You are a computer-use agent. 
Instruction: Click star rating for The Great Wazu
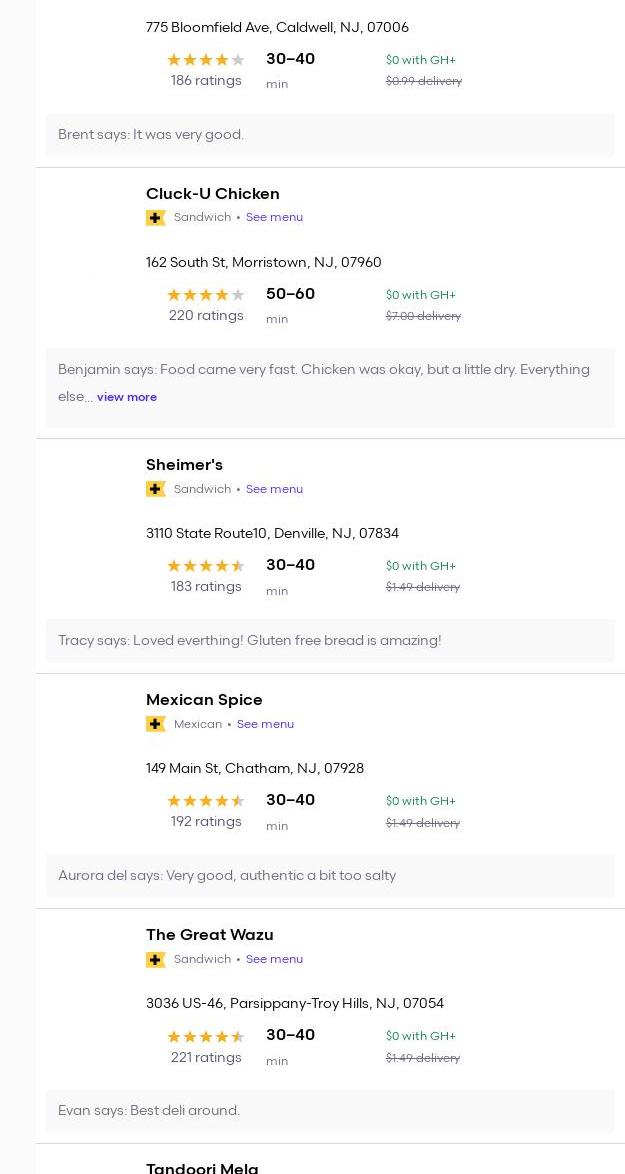205,1037
